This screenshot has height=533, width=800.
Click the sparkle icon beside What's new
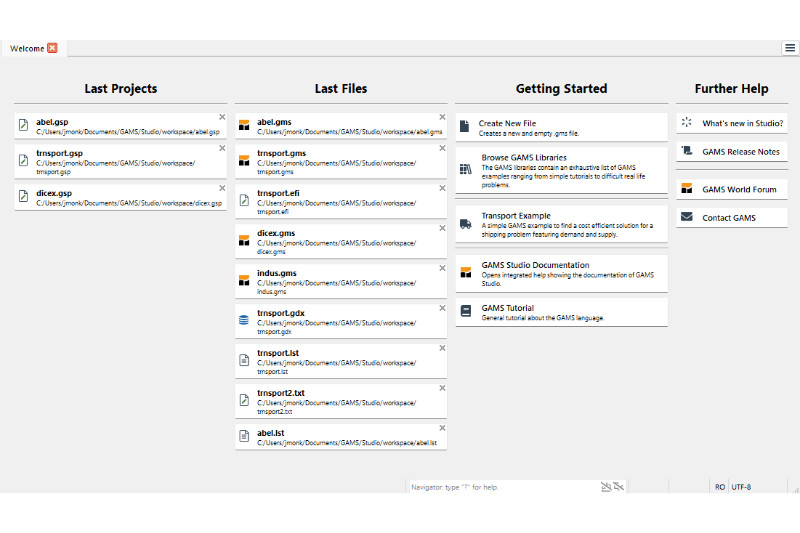687,122
